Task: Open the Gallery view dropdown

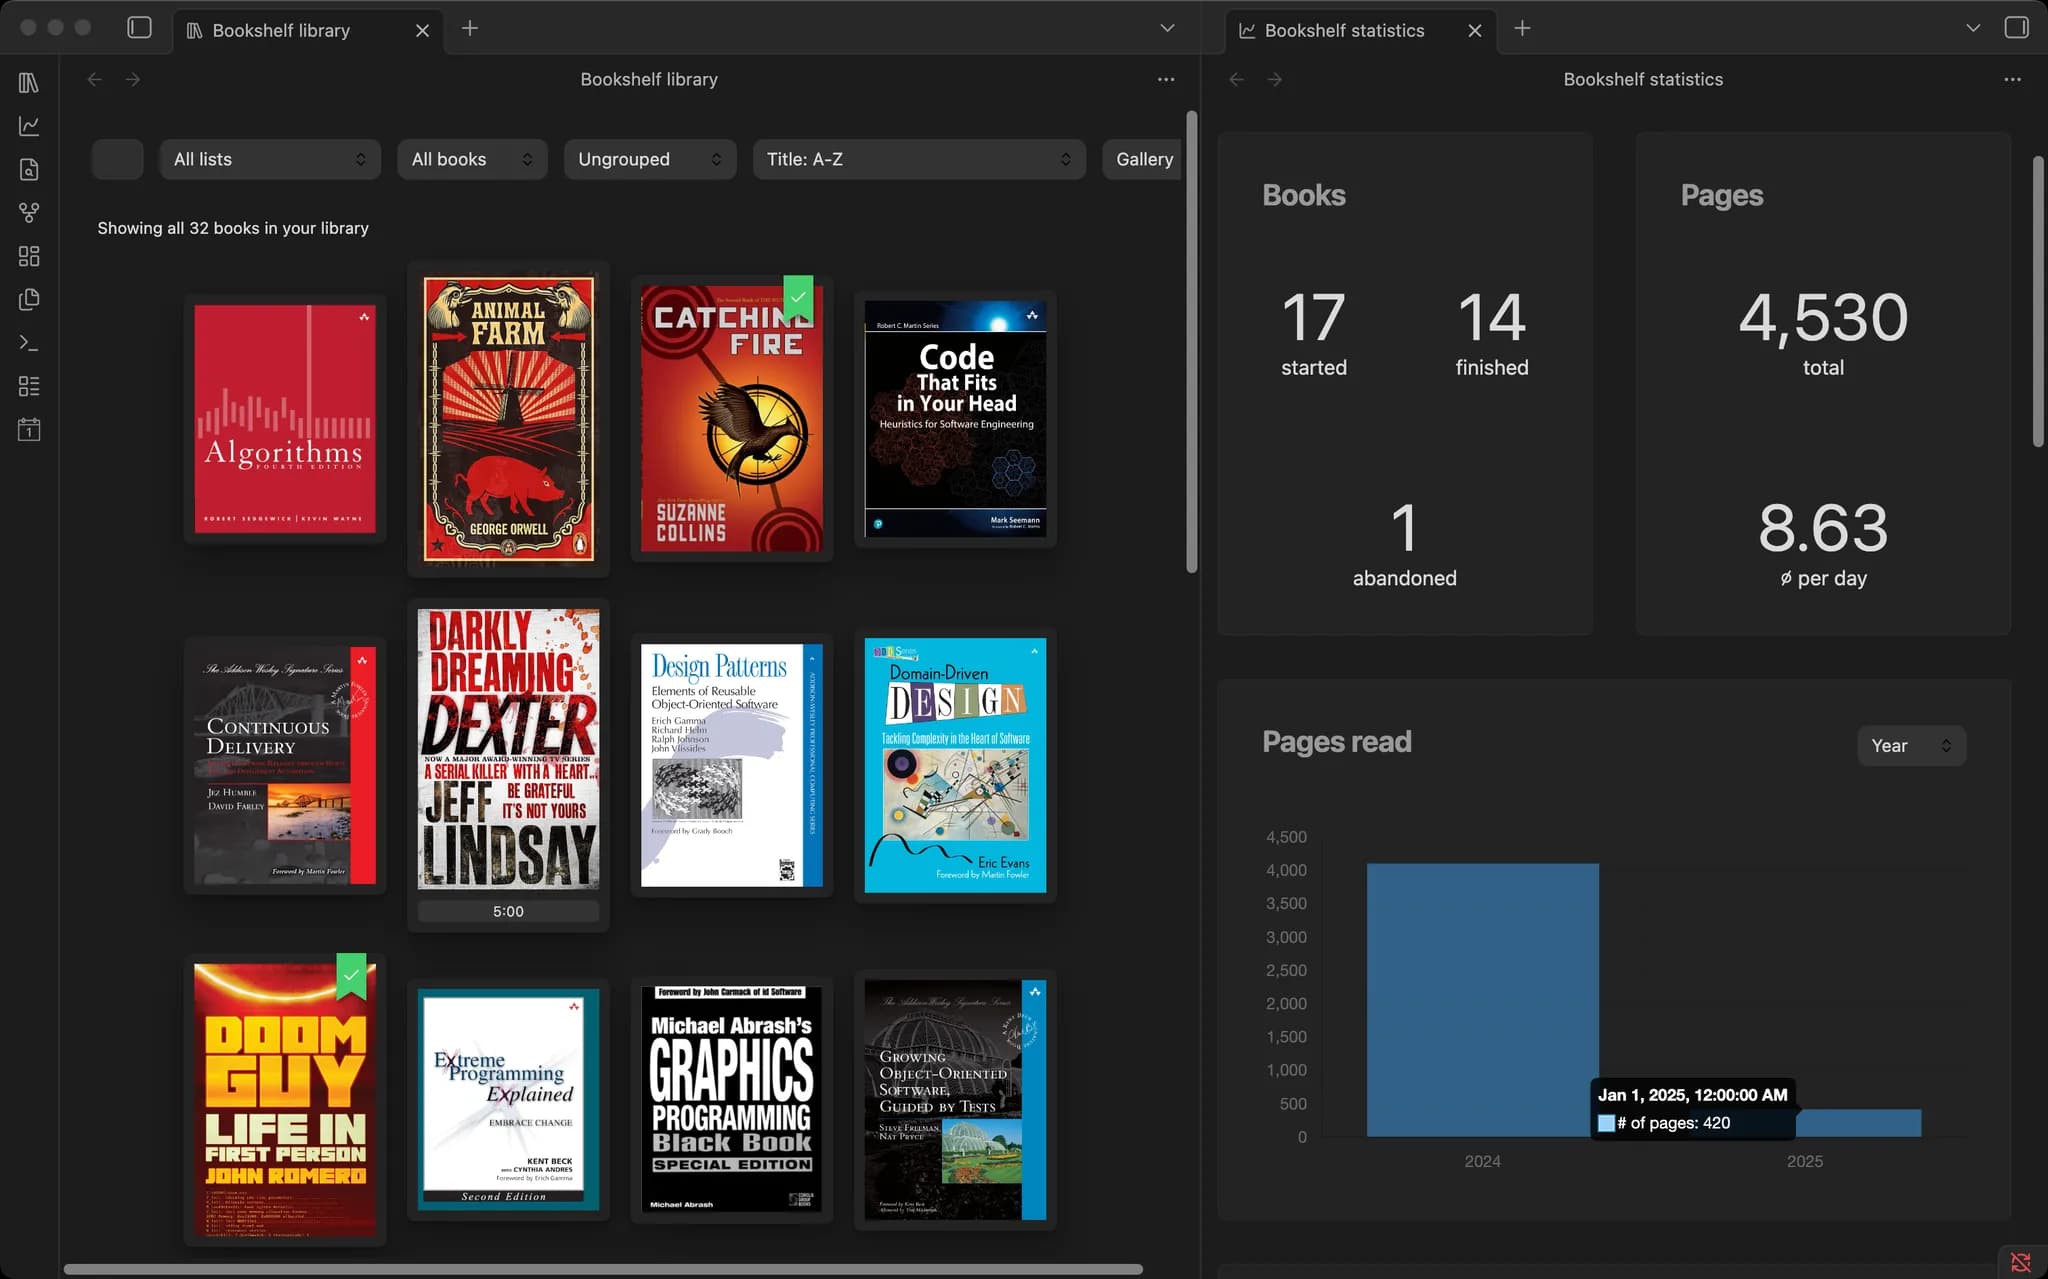Action: coord(1142,159)
